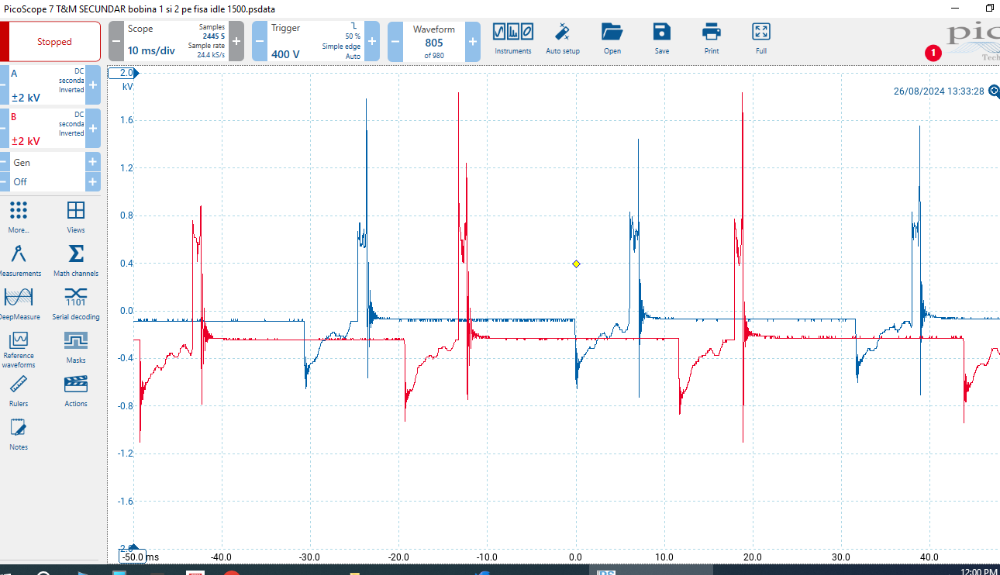Image resolution: width=1000 pixels, height=575 pixels.
Task: Click the yellow trigger marker diamond
Action: [576, 264]
